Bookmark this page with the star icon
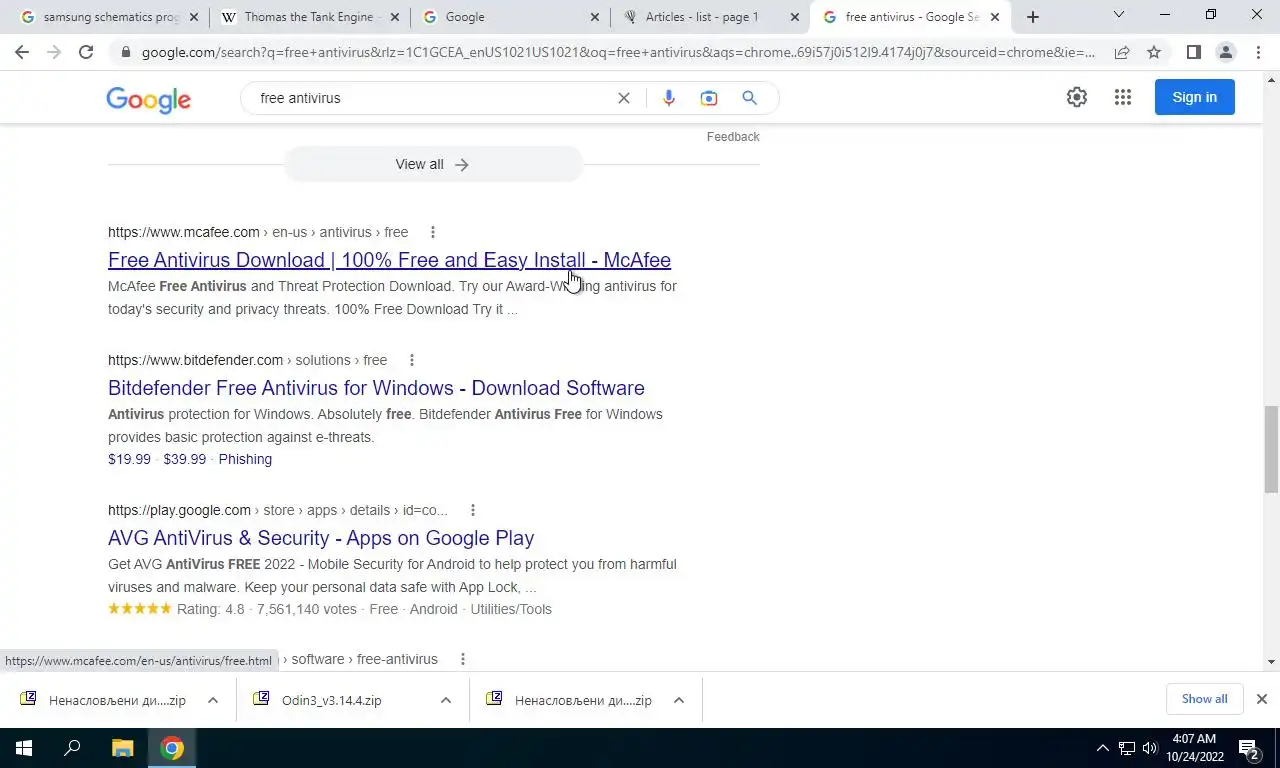The width and height of the screenshot is (1280, 768). pos(1154,52)
